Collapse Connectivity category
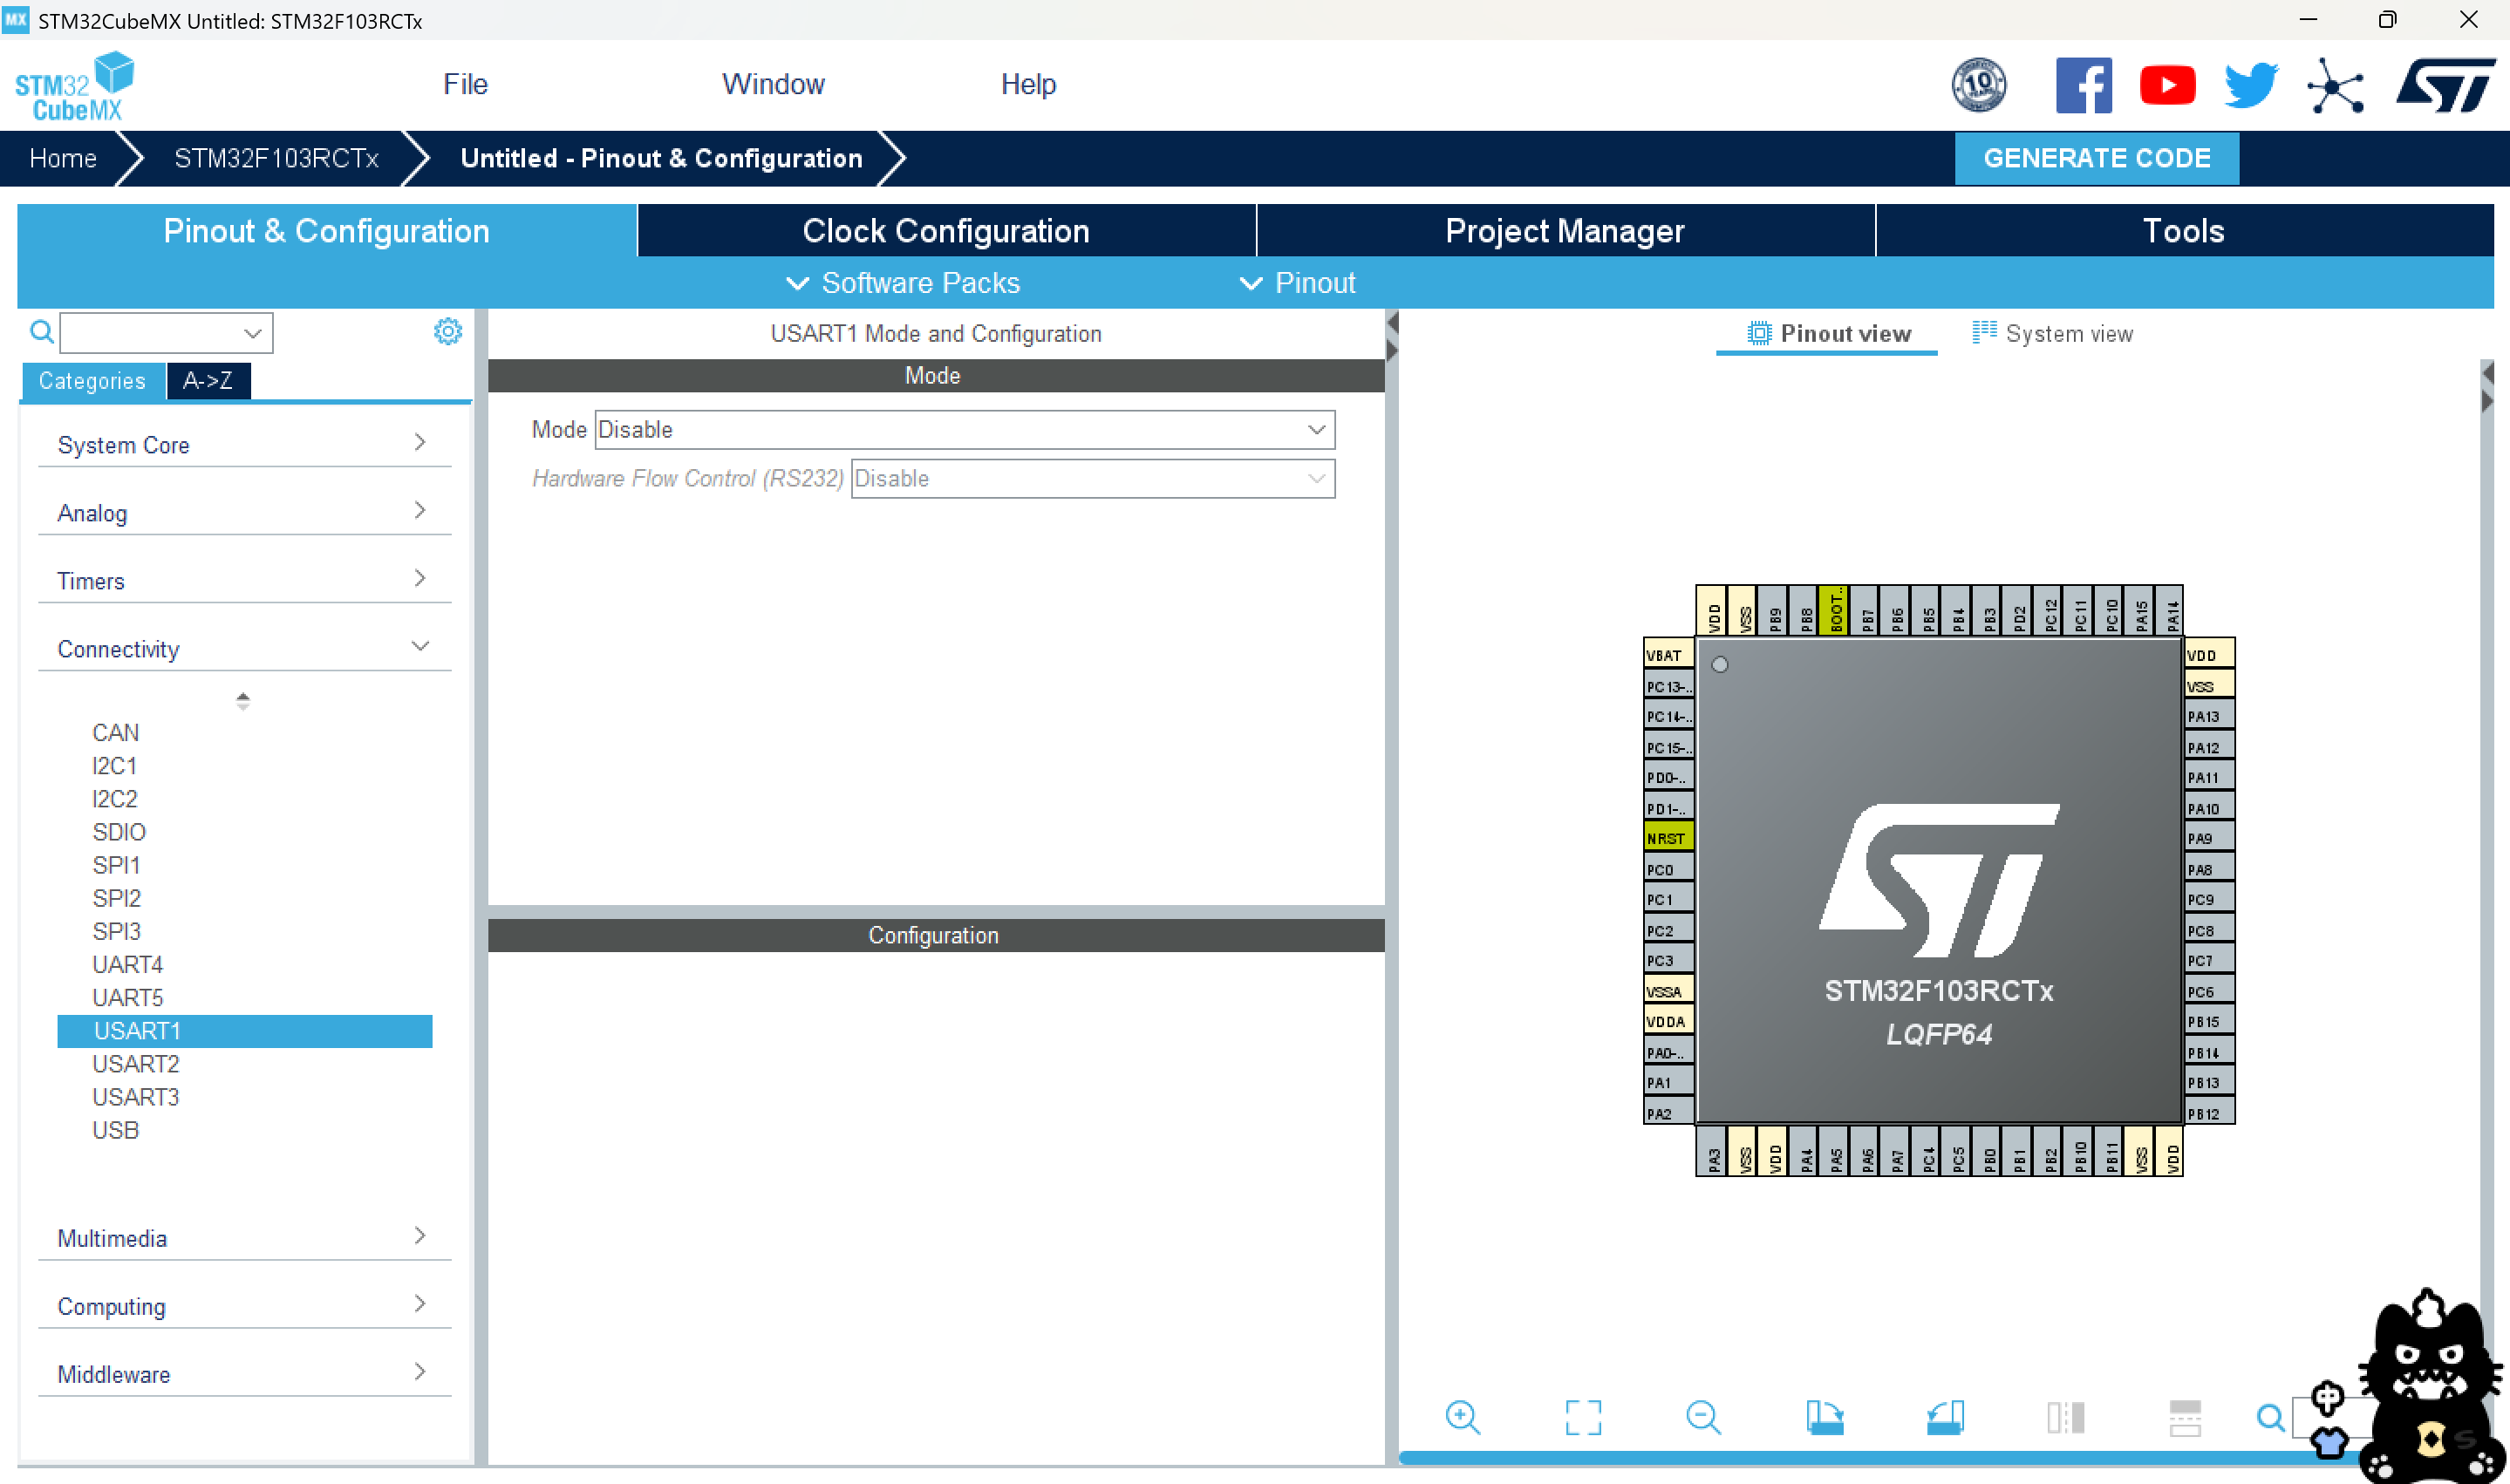 point(244,648)
